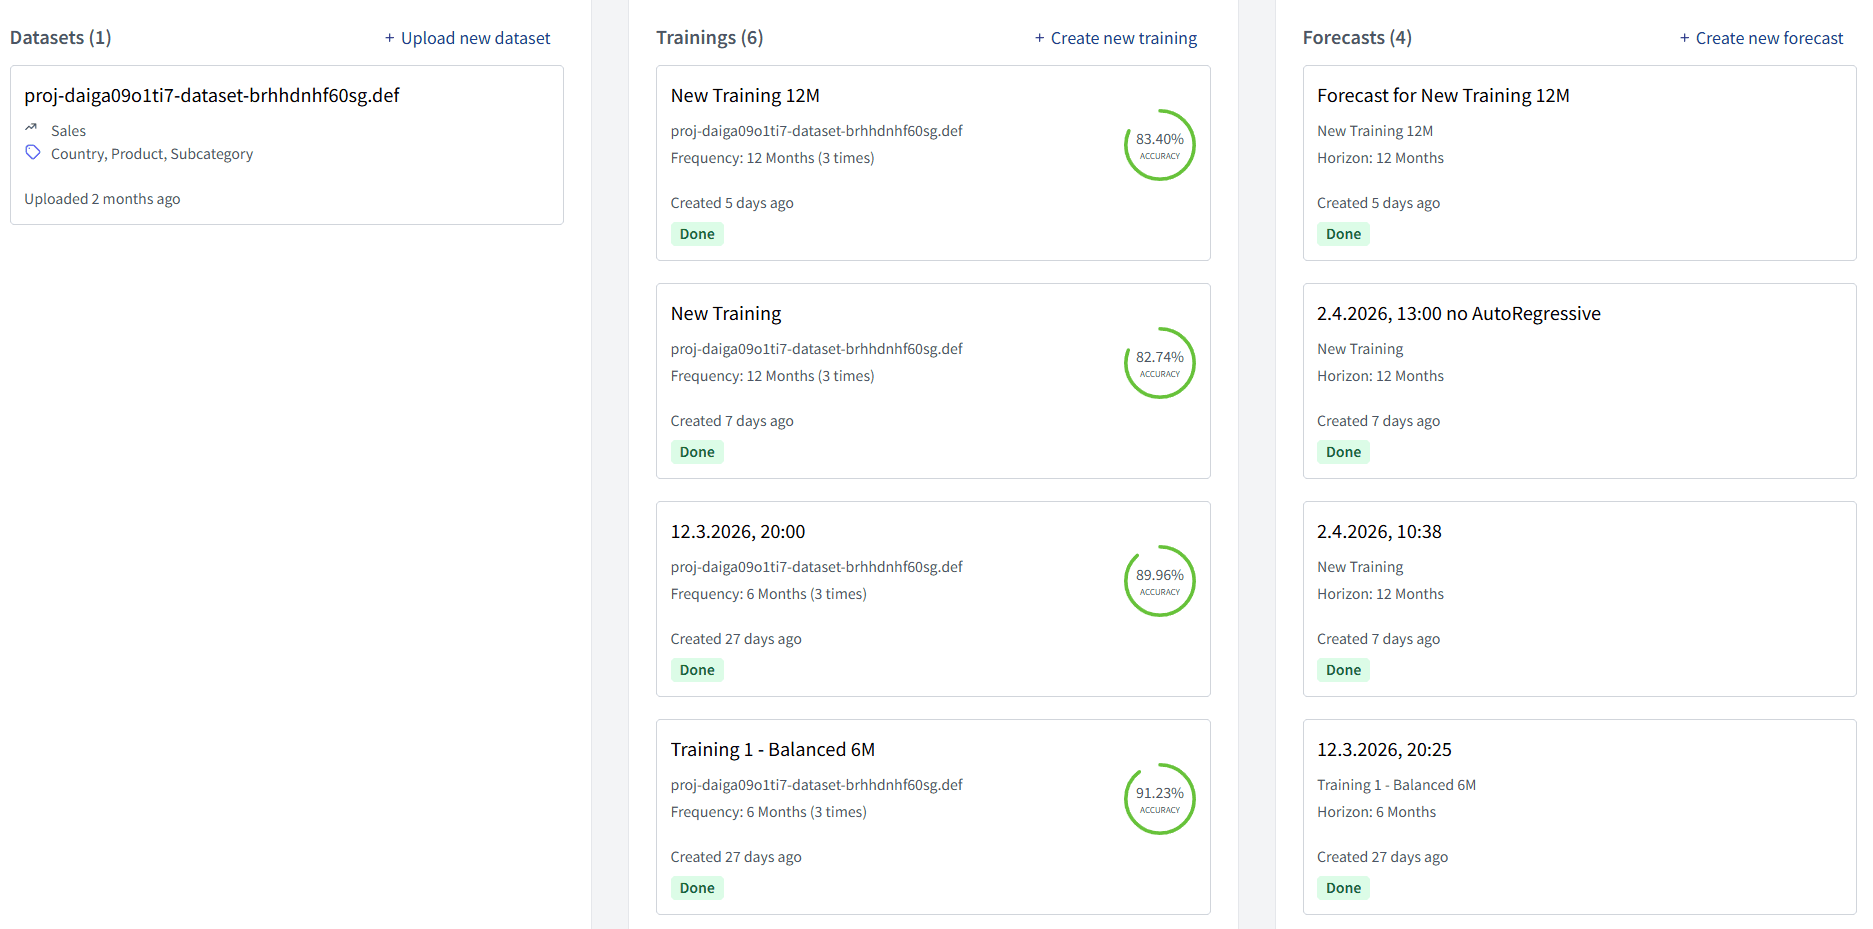Click the tag icon beside Country, Product, Subcategory

click(33, 153)
